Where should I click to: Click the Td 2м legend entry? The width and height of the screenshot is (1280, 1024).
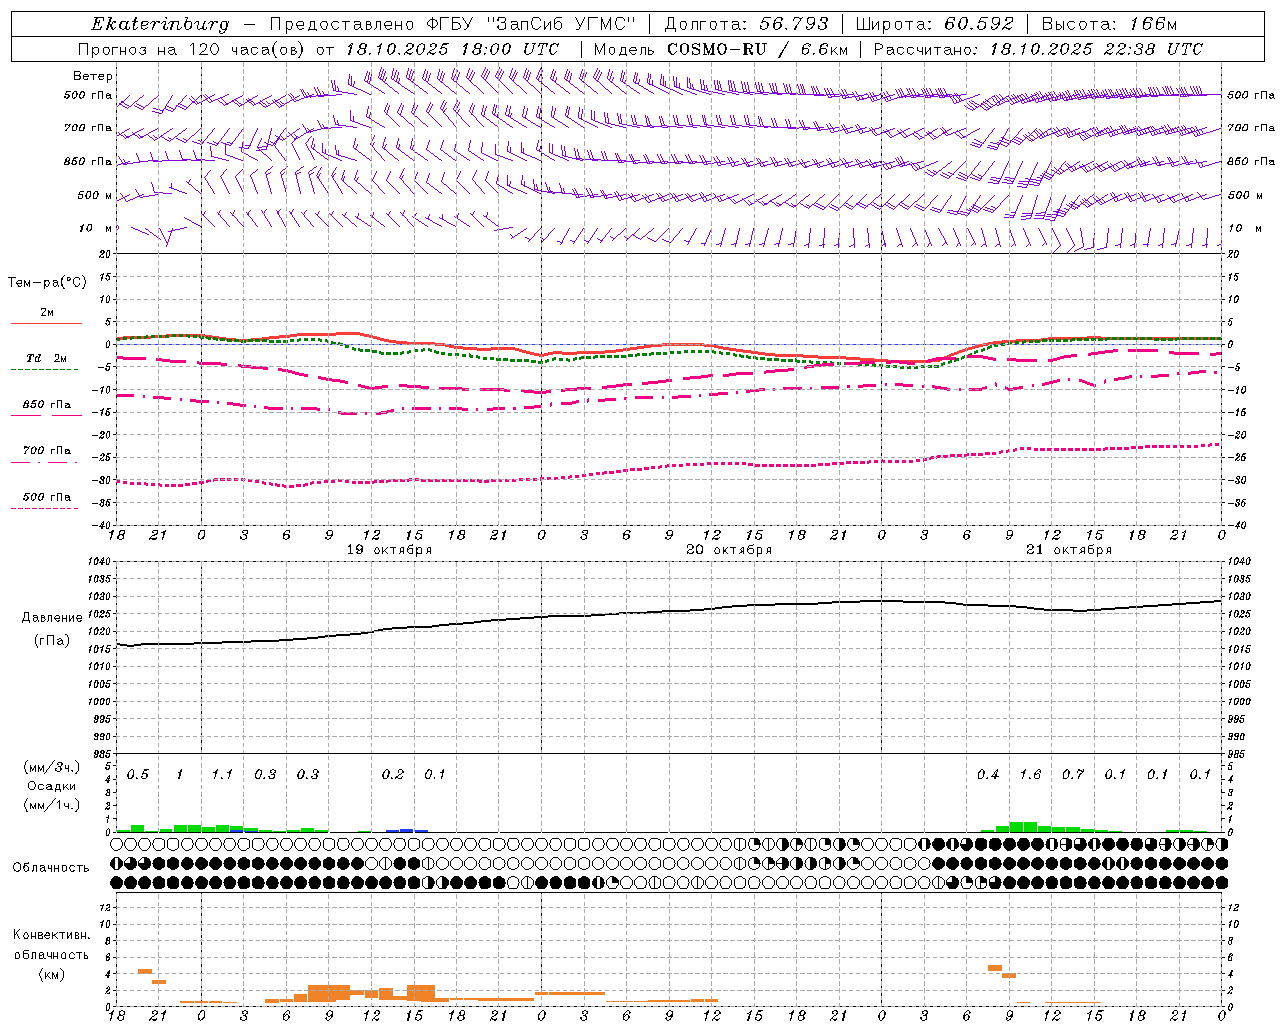point(46,358)
